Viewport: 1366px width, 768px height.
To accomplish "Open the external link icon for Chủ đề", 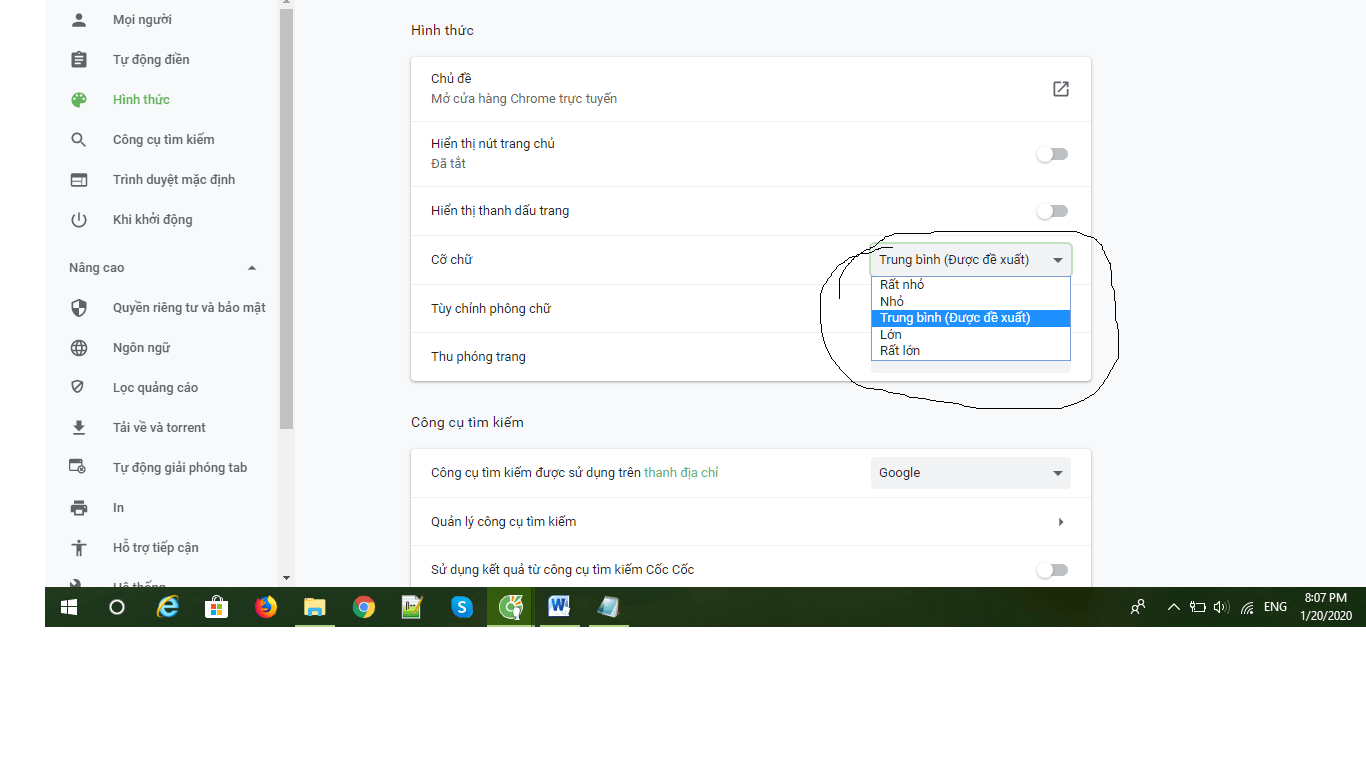I will [x=1061, y=89].
